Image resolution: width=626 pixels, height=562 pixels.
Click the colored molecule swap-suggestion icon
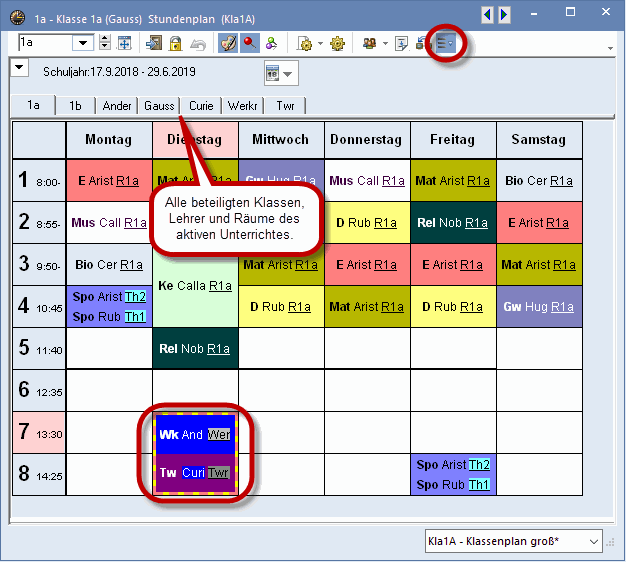[x=271, y=43]
